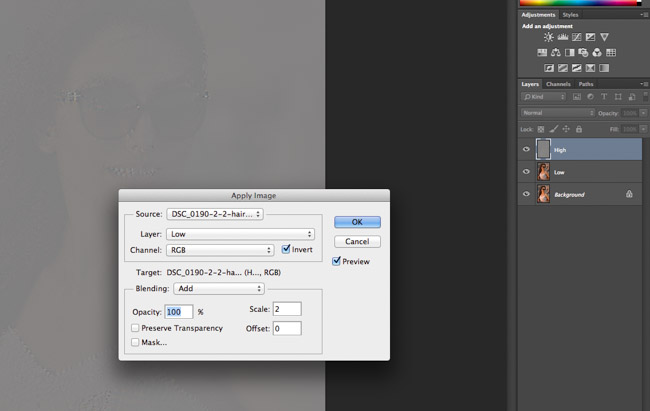Click the Offset input field
The width and height of the screenshot is (650, 411).
click(287, 328)
